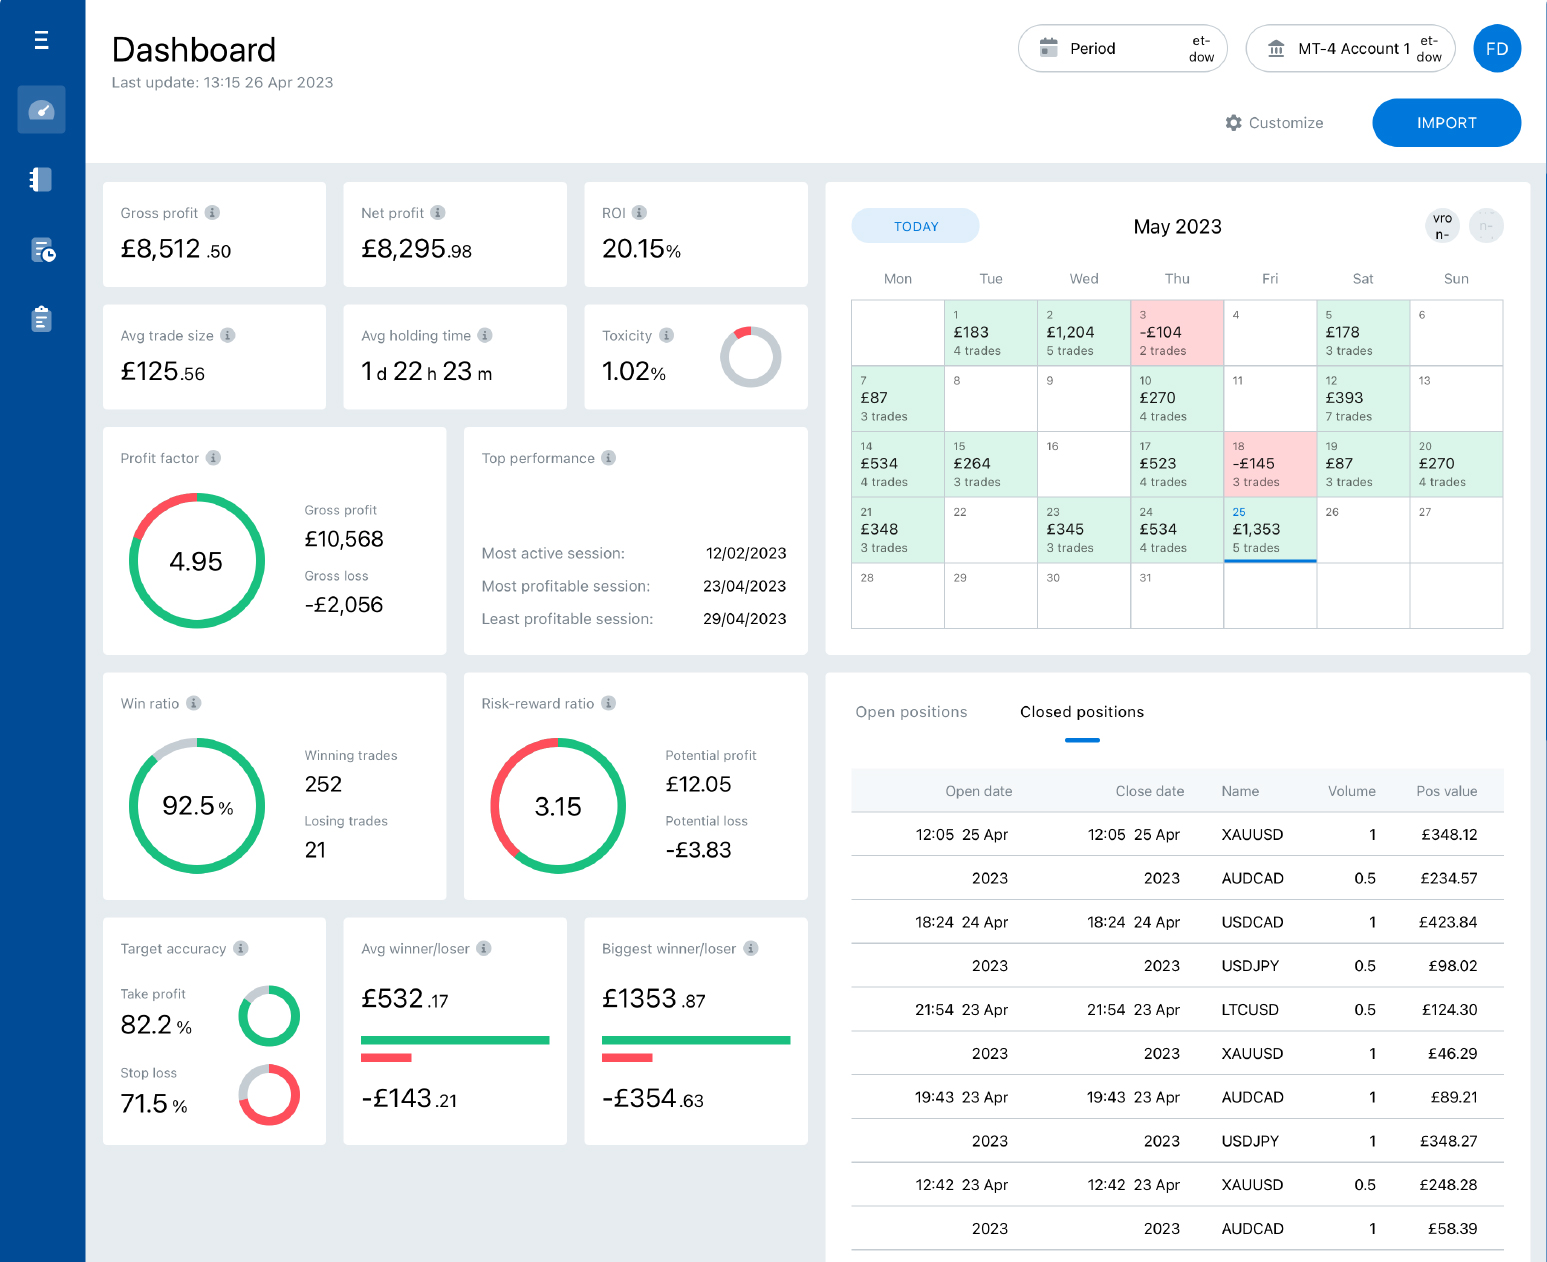Select May 25 on the calendar
This screenshot has height=1262, width=1547.
click(x=1270, y=530)
